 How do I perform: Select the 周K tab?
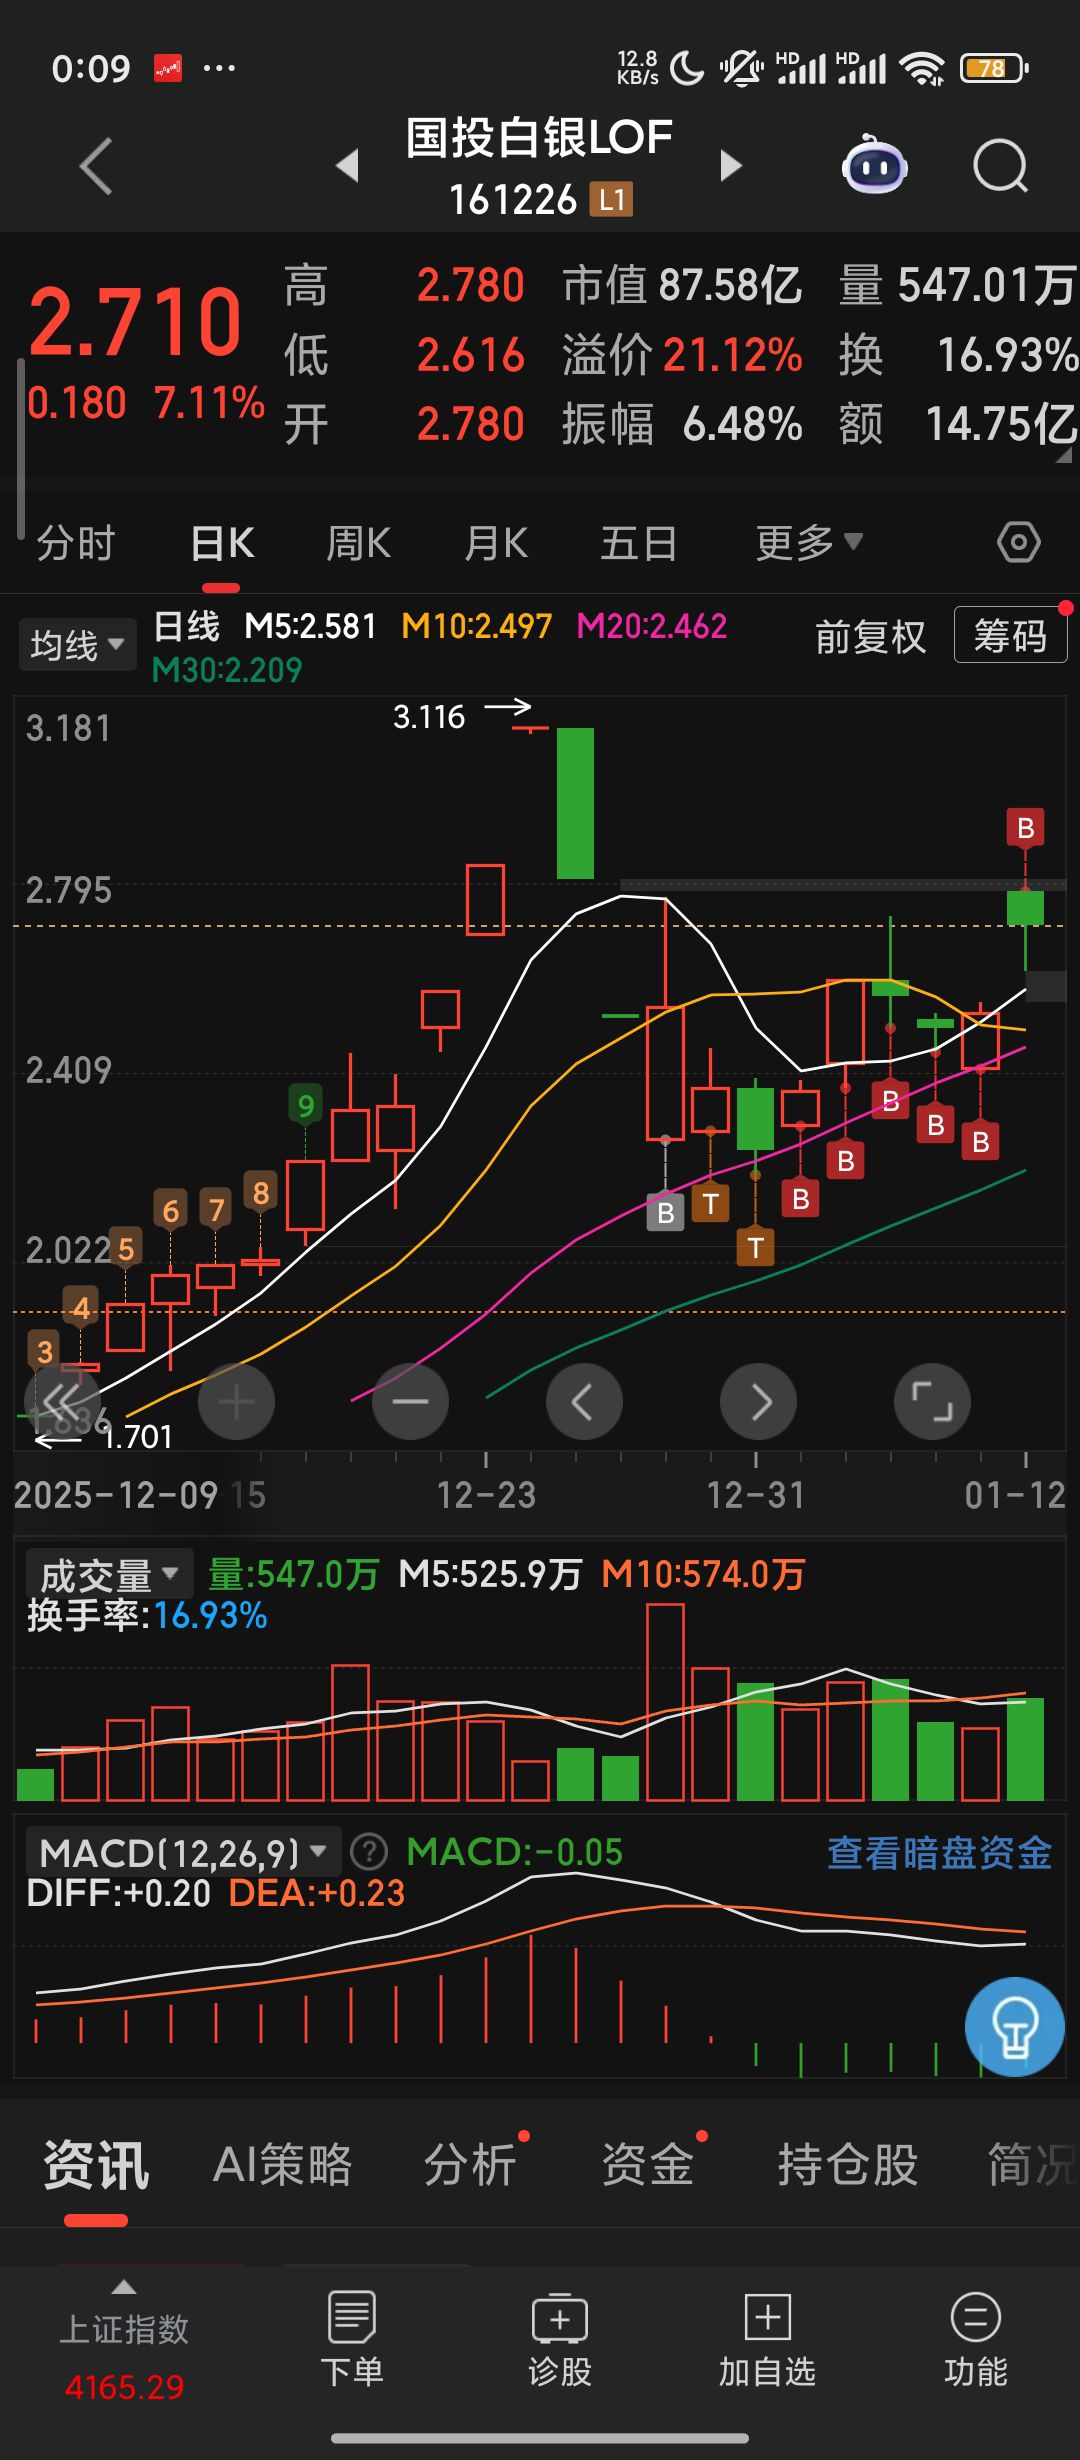[359, 544]
